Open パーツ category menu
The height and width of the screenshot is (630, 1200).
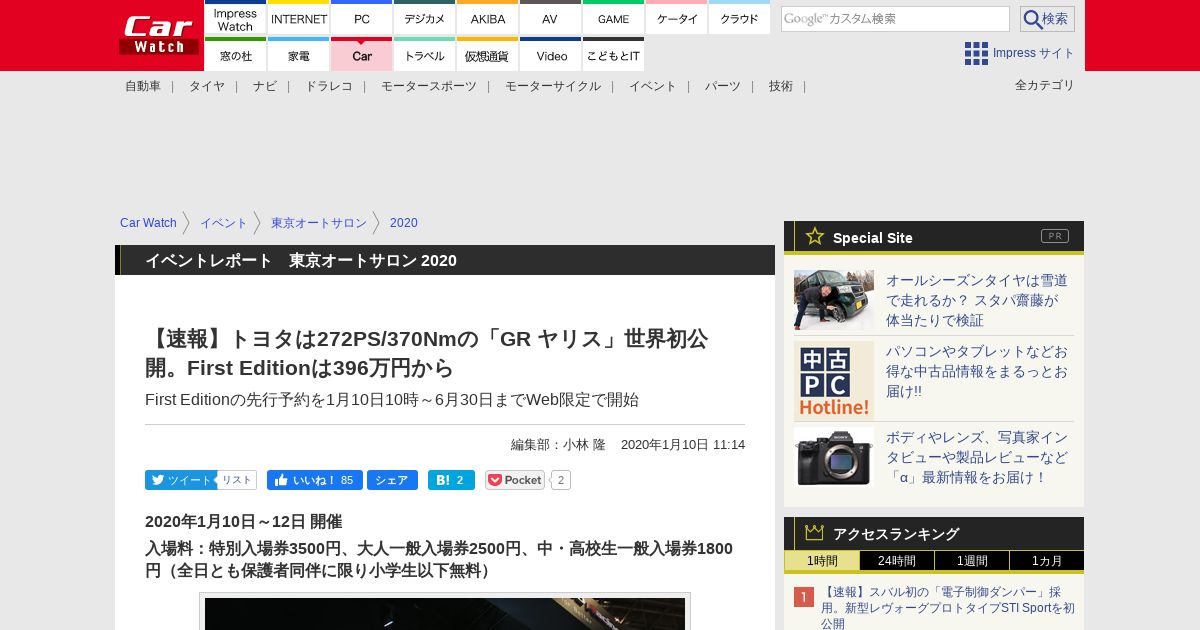723,86
